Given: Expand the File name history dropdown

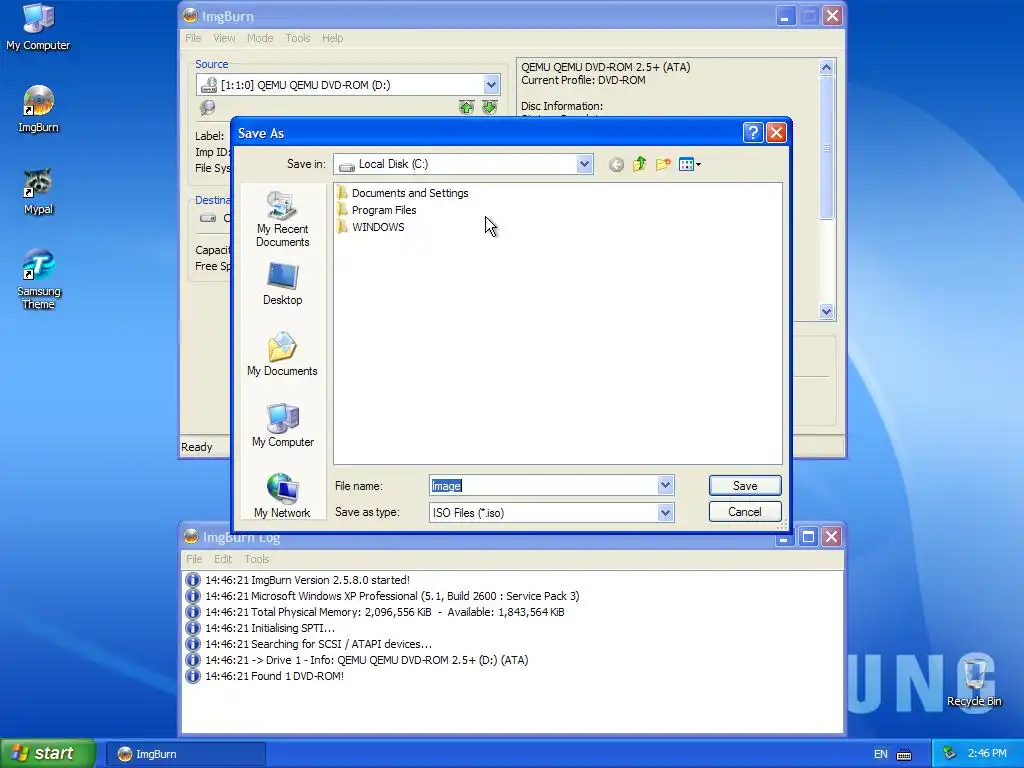Looking at the screenshot, I should tap(665, 485).
